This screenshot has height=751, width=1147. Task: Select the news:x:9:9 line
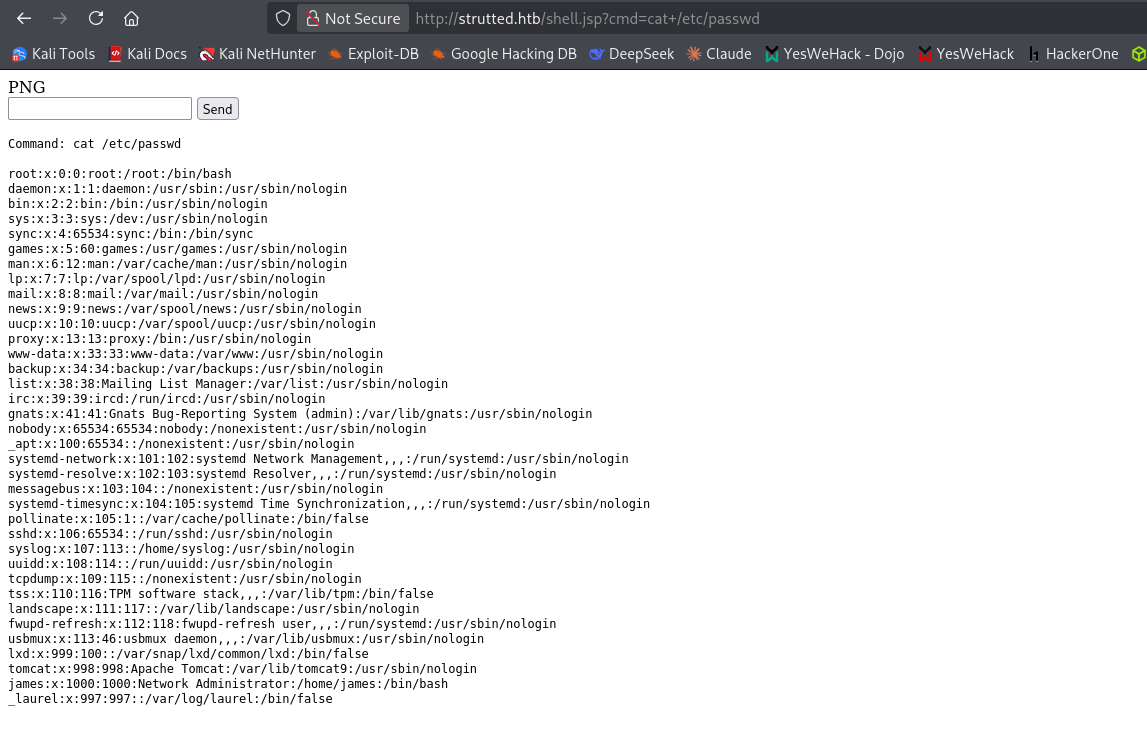(185, 309)
